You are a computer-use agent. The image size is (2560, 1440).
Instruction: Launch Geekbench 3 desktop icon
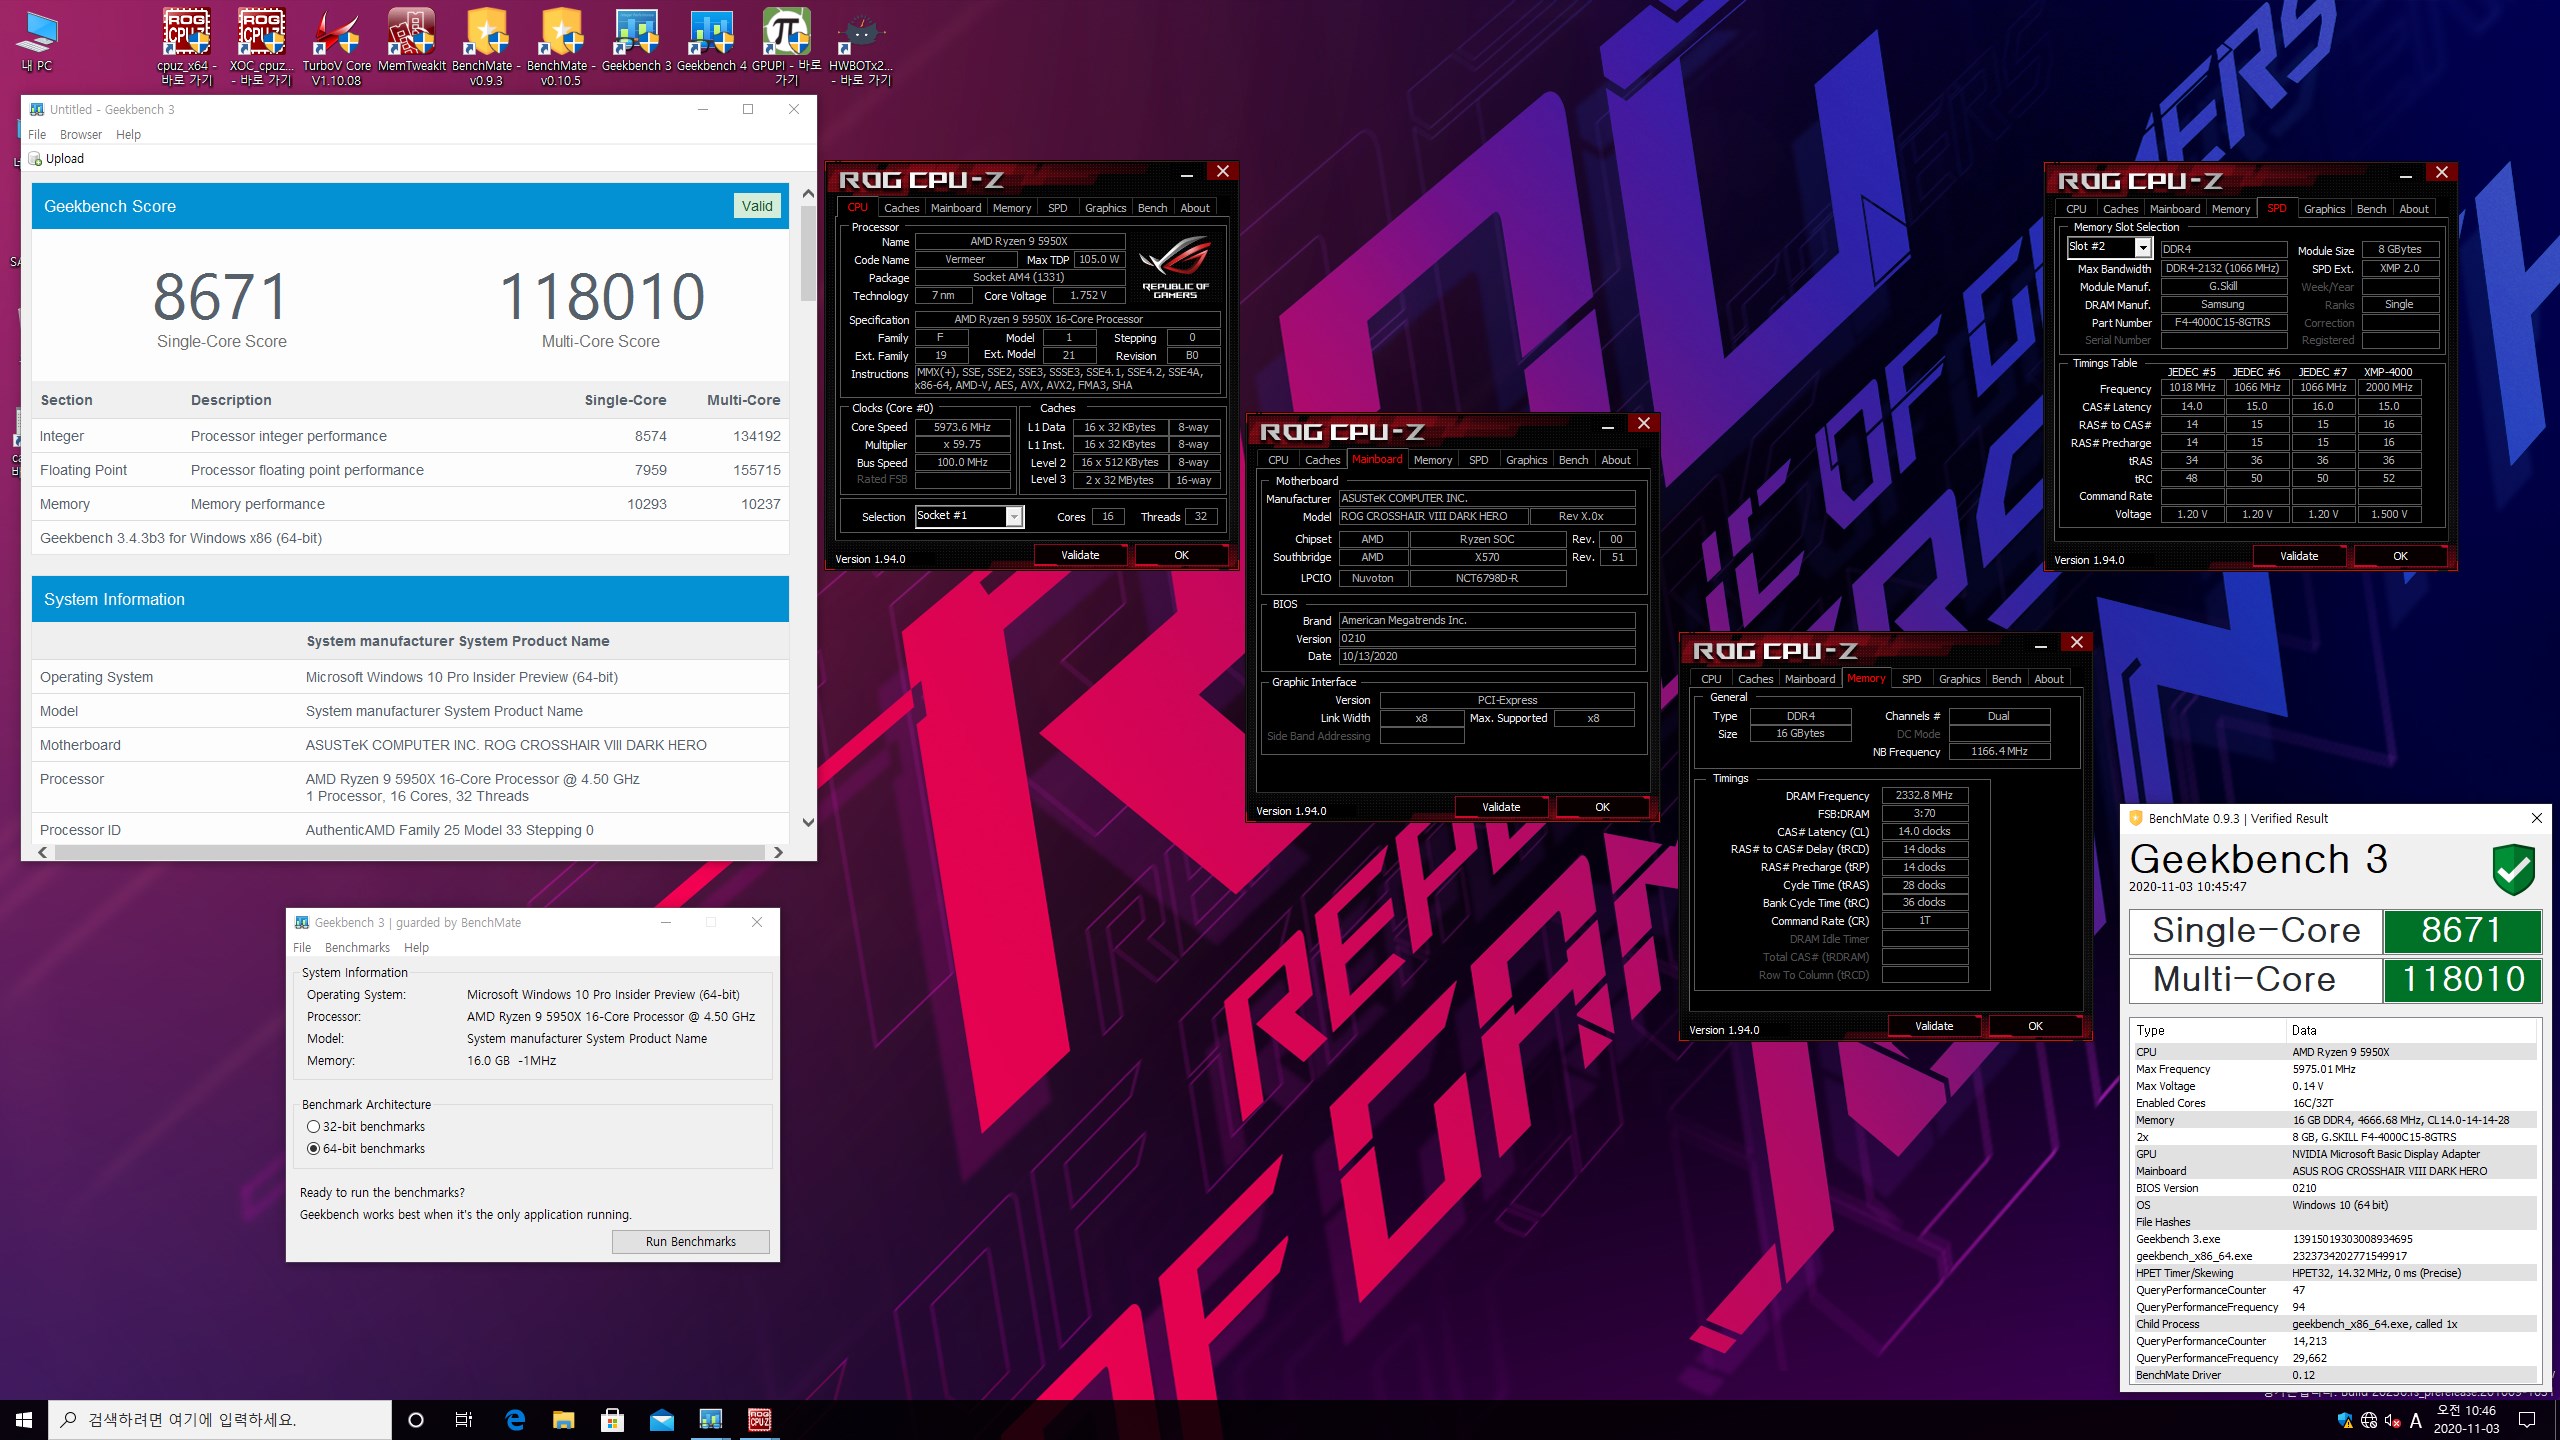click(x=636, y=41)
